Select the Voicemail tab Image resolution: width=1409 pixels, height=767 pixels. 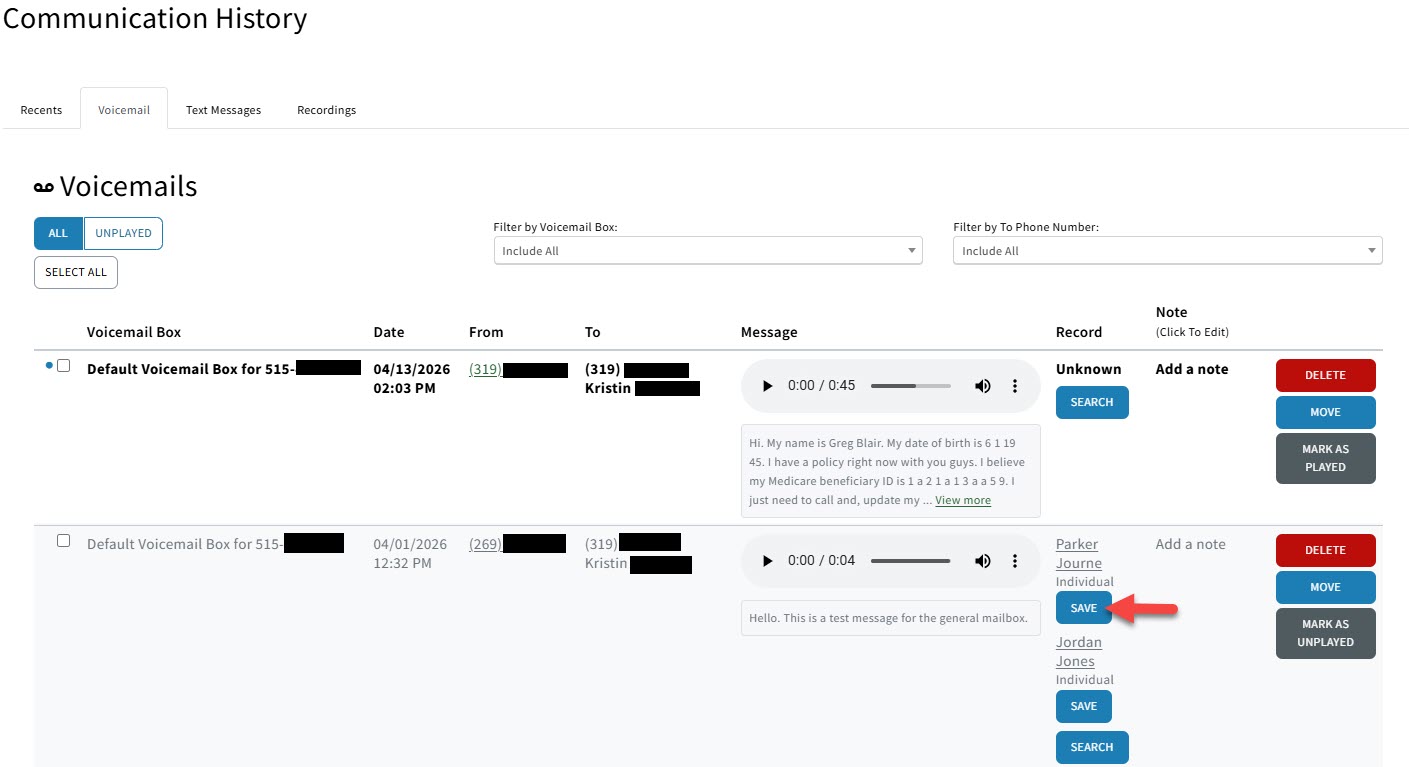click(x=124, y=110)
